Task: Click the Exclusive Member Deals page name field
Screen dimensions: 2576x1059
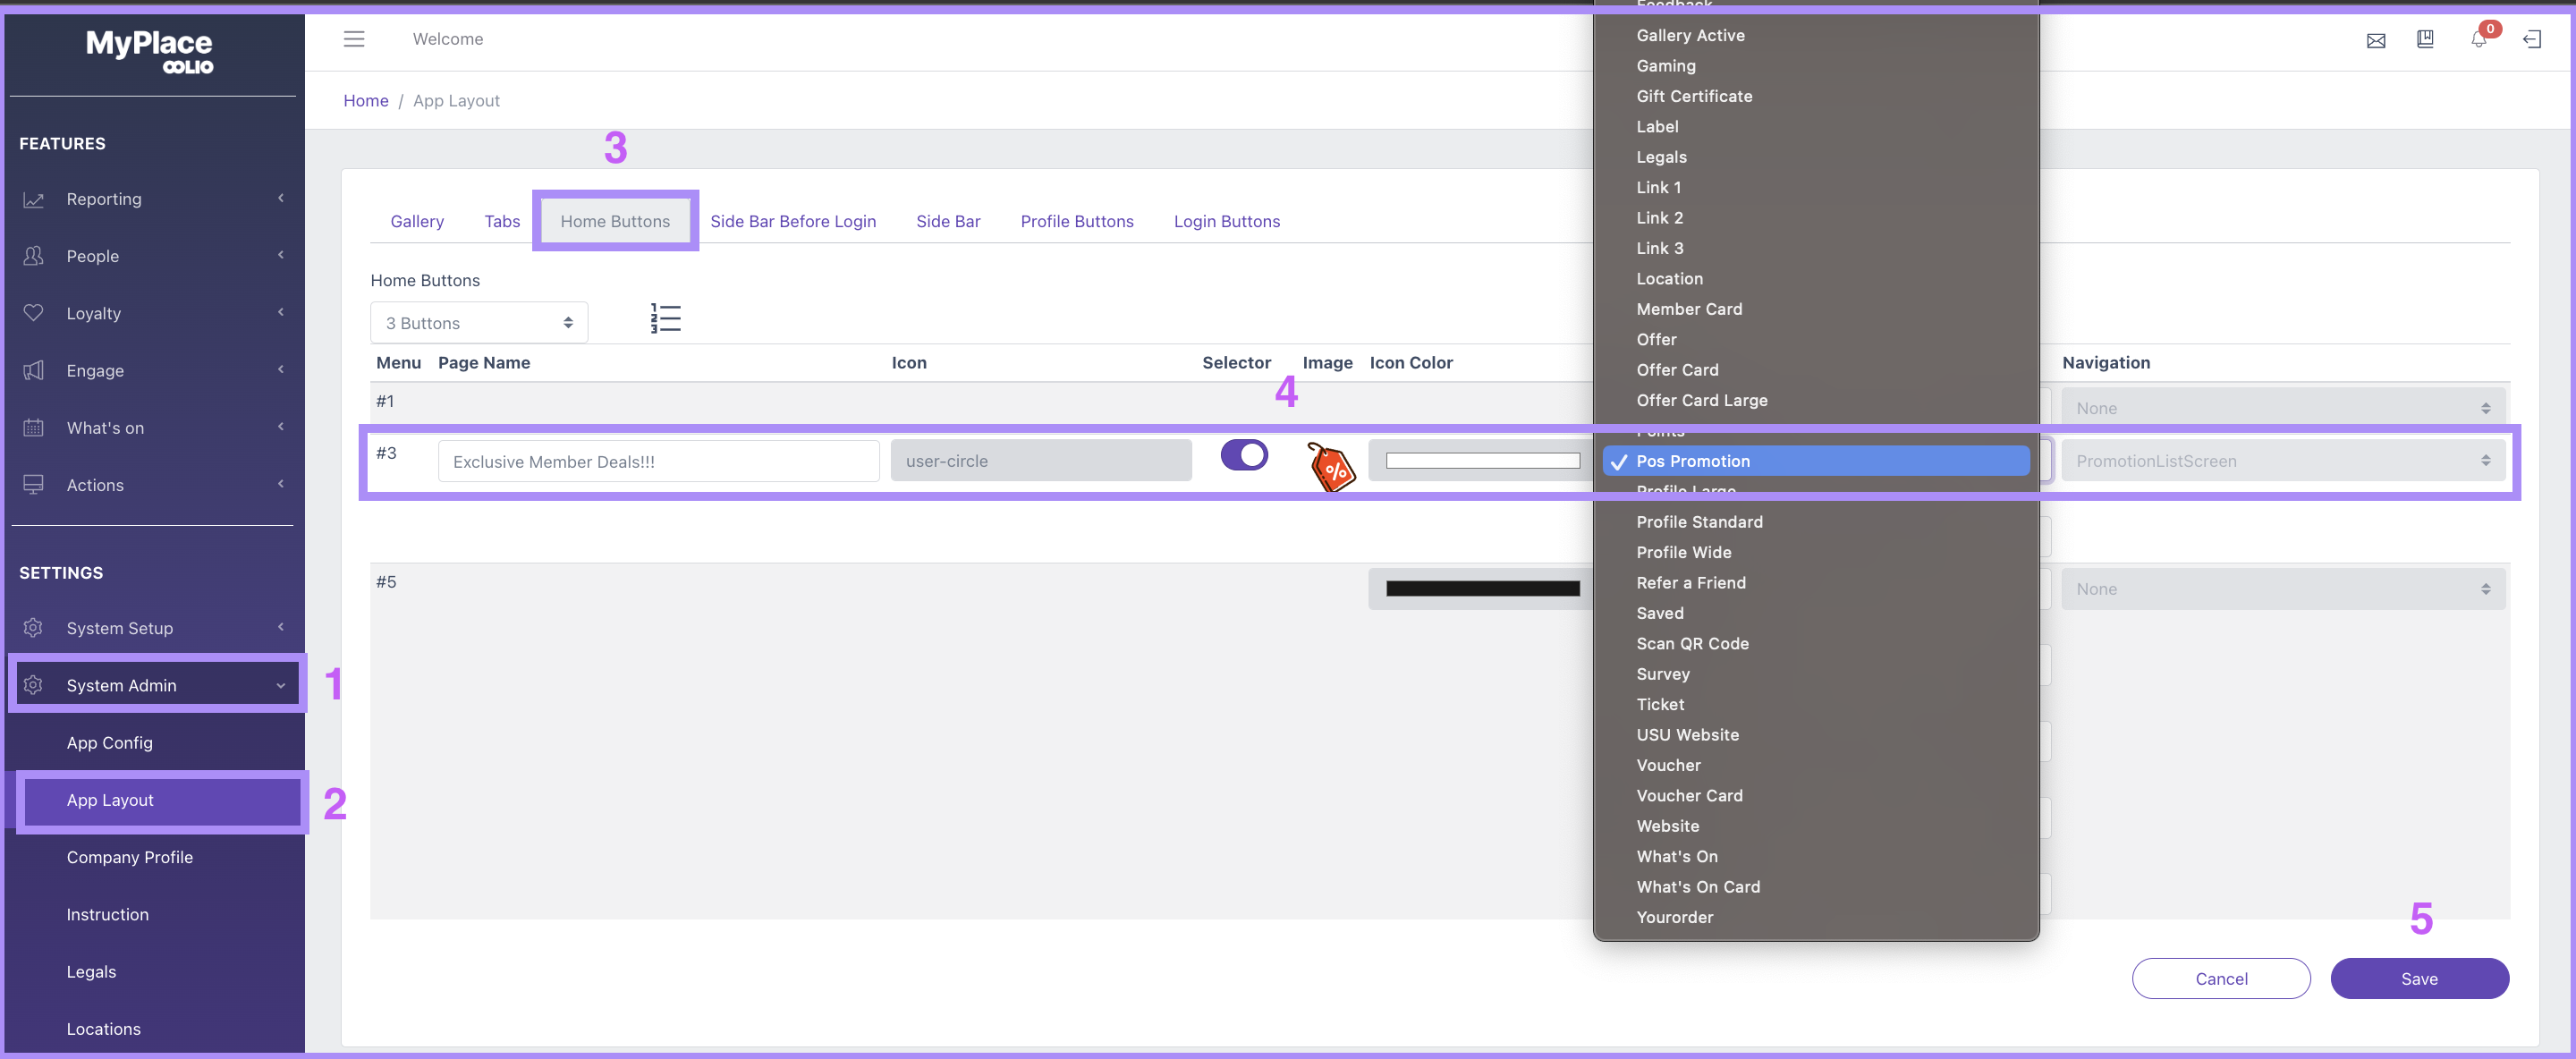Action: point(659,461)
